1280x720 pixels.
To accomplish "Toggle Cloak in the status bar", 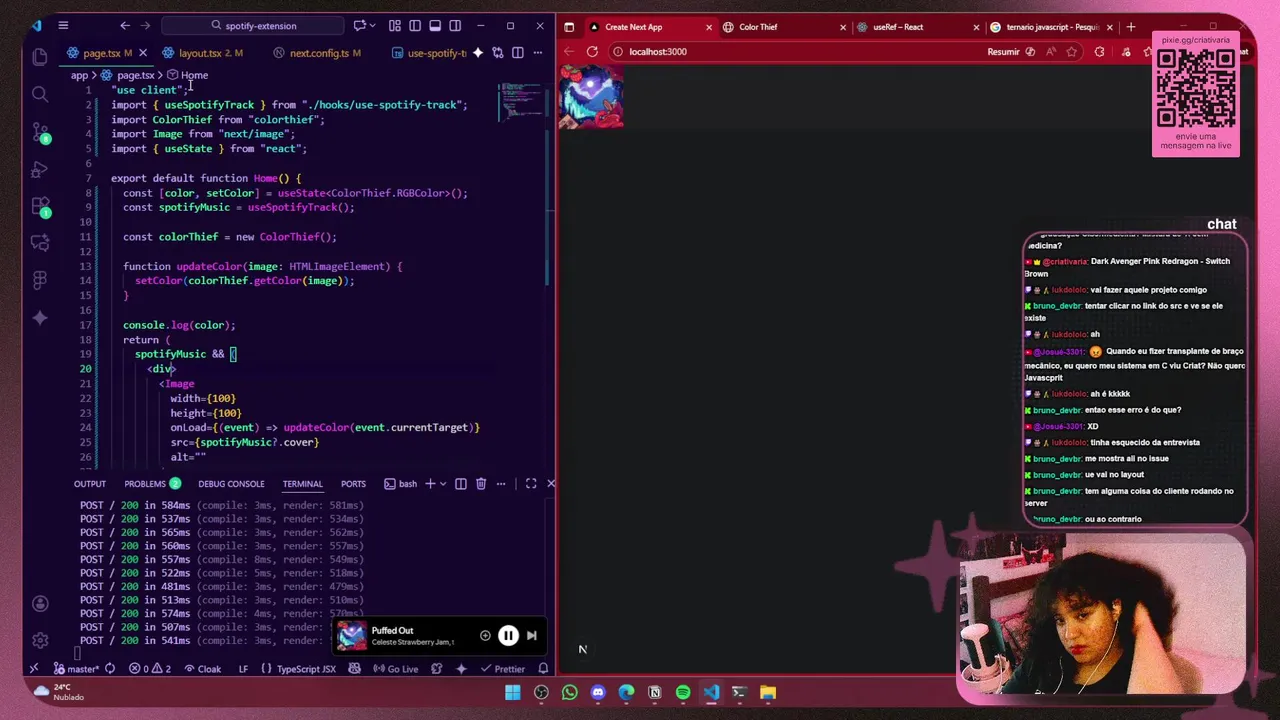I will point(203,669).
